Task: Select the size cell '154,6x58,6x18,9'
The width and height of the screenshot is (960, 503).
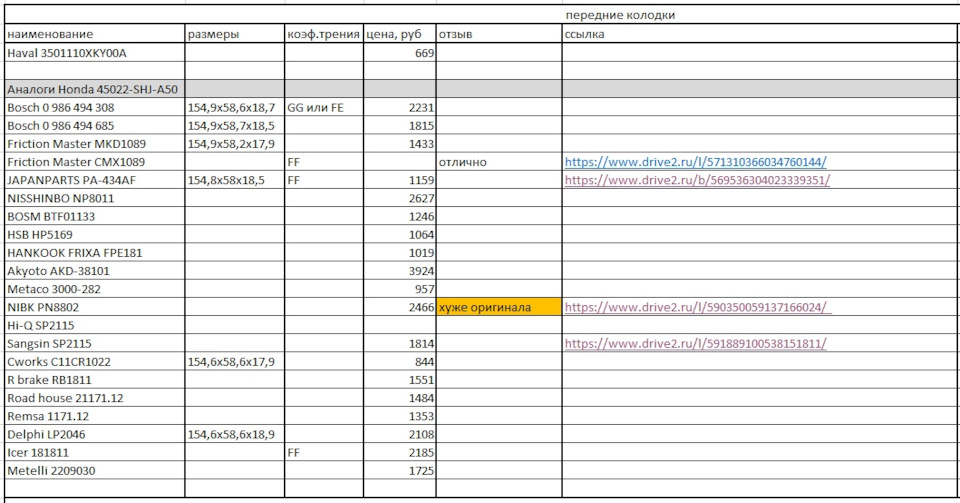Action: (234, 434)
